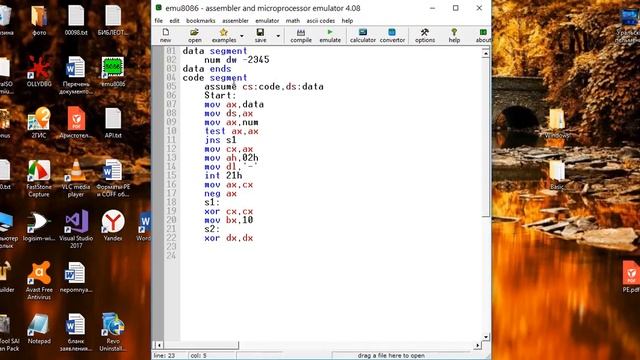Open the edit menu
The height and width of the screenshot is (360, 640).
[174, 20]
